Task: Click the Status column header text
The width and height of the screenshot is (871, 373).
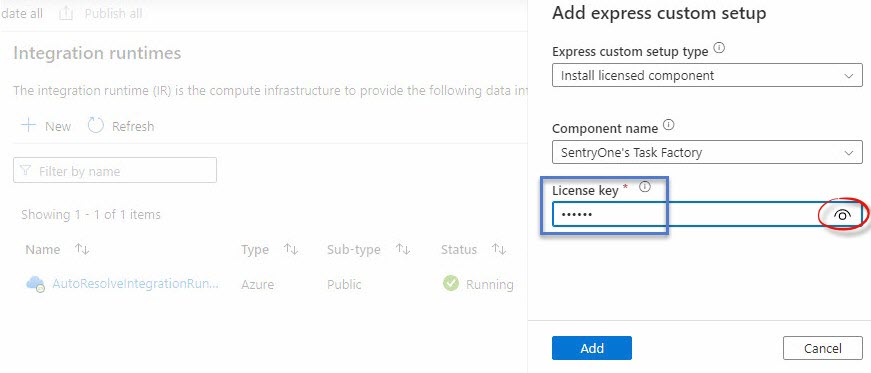Action: (459, 250)
